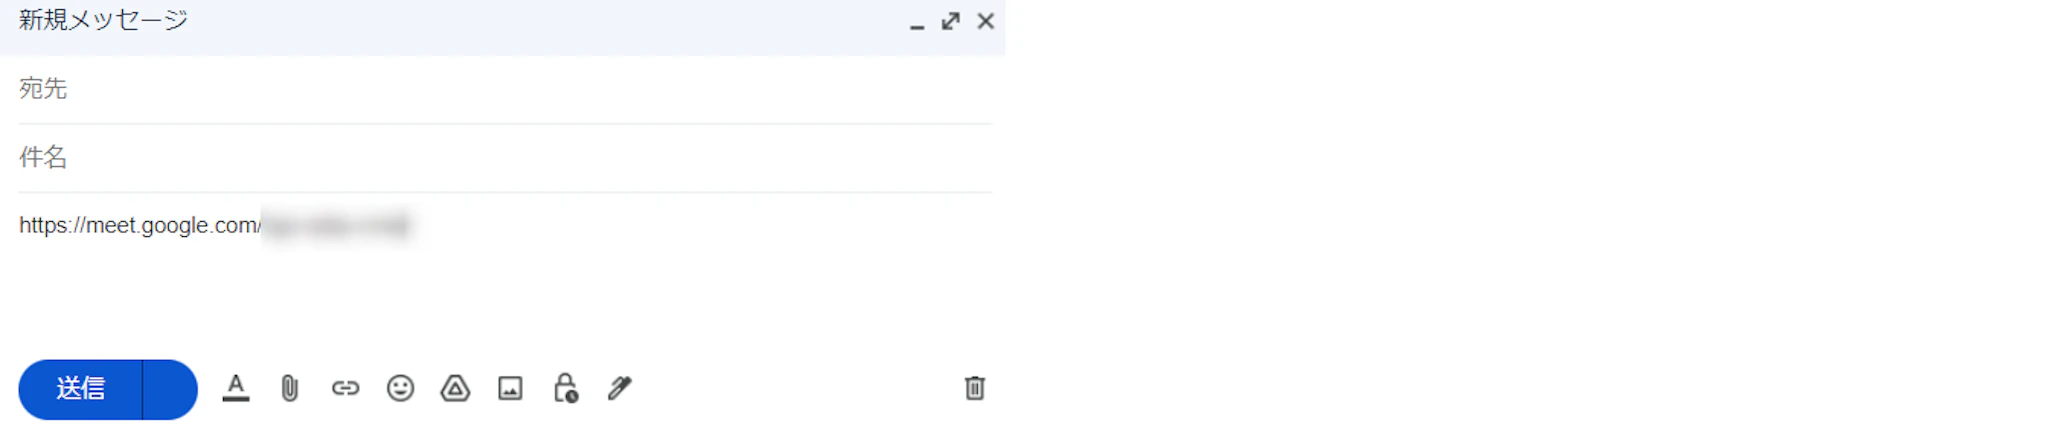Minimize the 新規メッセージ compose window
The height and width of the screenshot is (437, 2048).
[x=917, y=22]
